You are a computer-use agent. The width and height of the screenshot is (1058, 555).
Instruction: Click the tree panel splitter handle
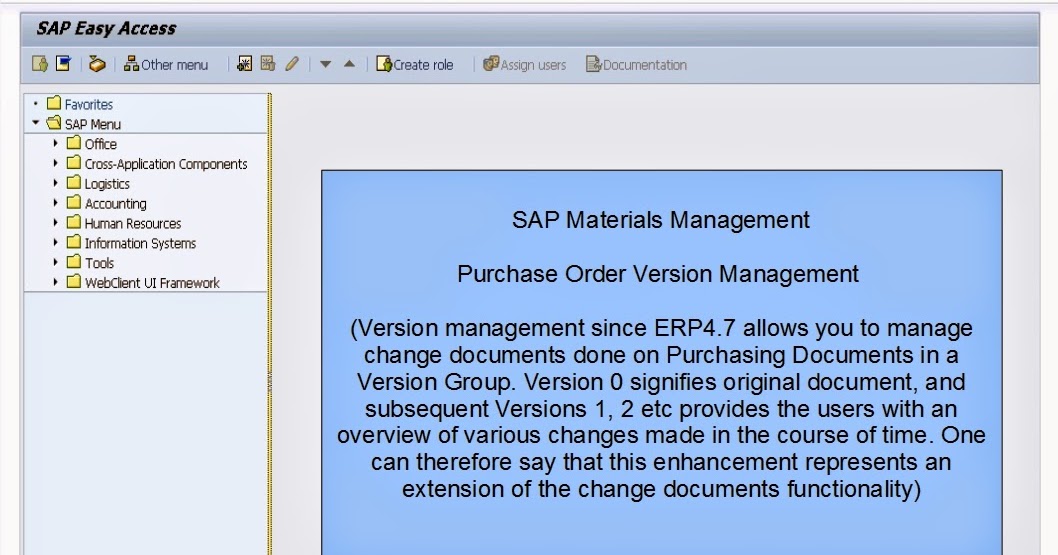[x=269, y=382]
